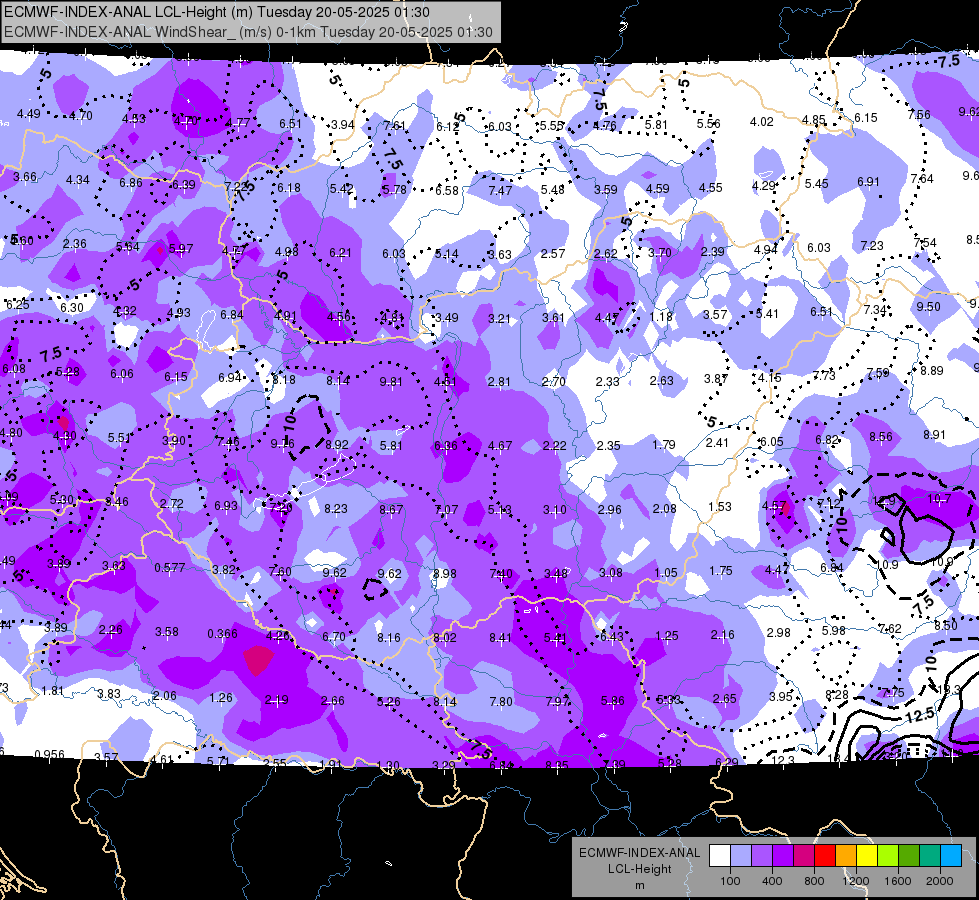Click the legend title ECMWF-INDEX-ANAL

639,853
